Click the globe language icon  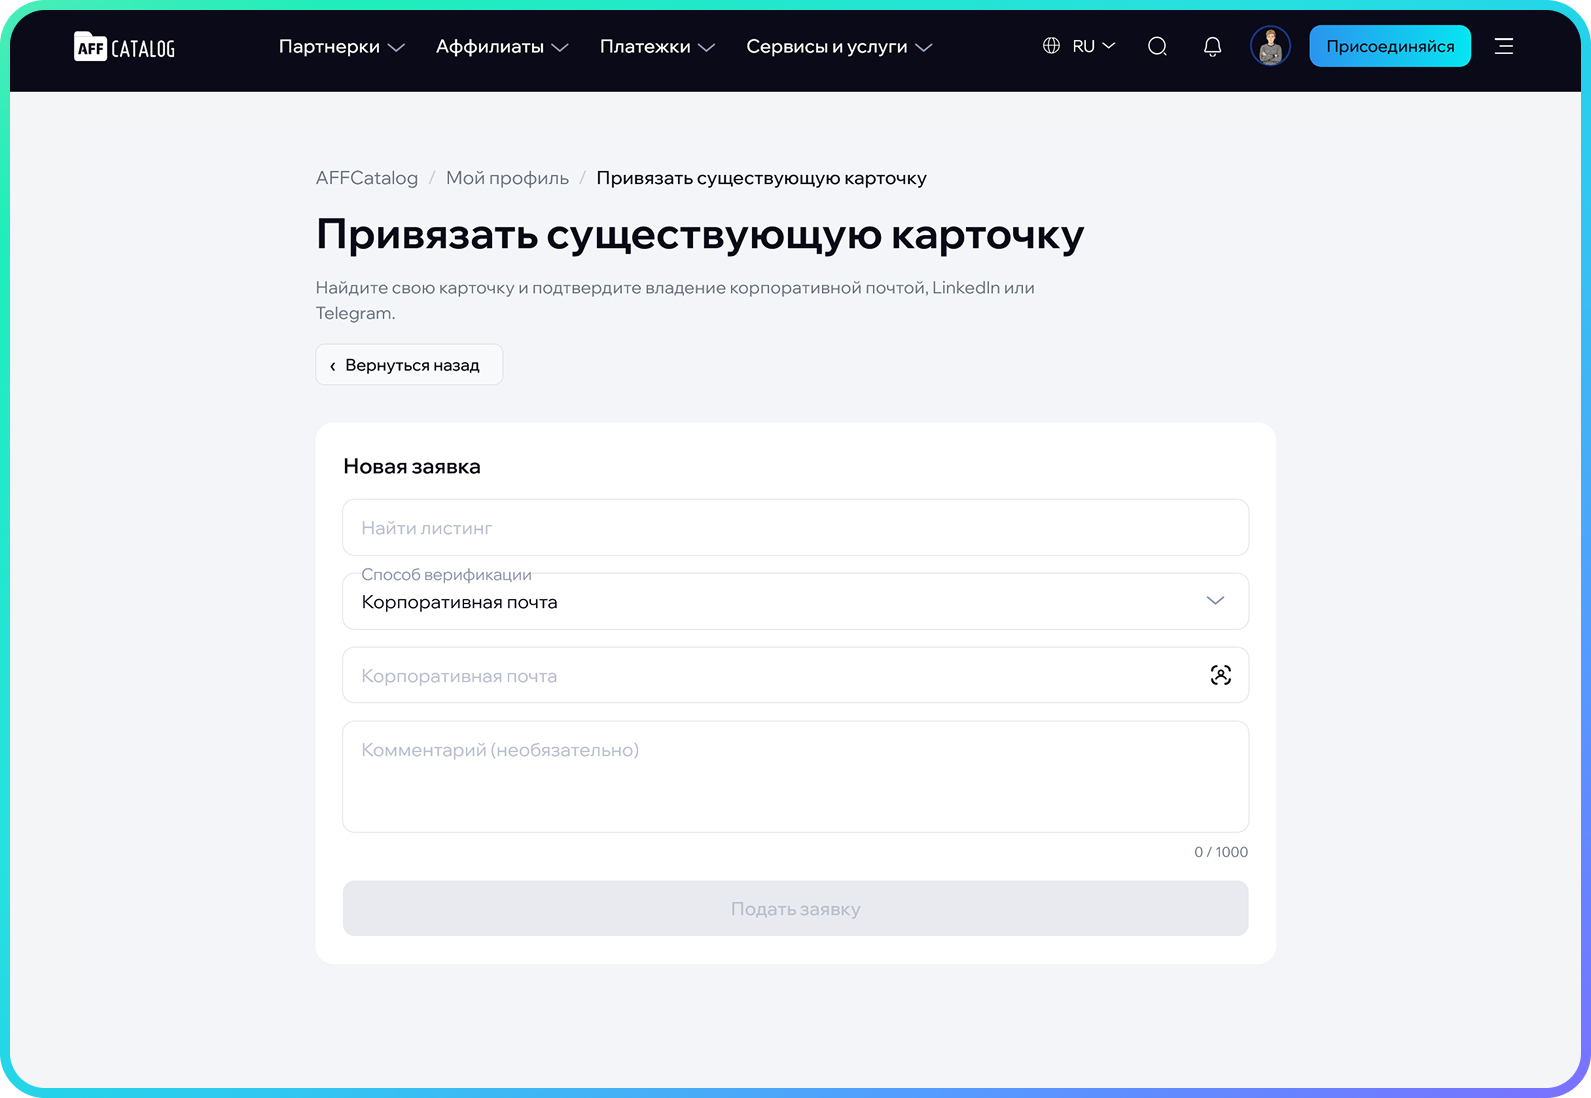(1051, 46)
